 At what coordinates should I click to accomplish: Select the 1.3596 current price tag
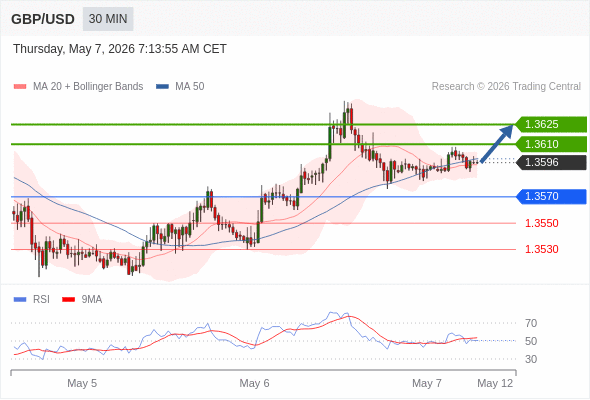click(x=551, y=162)
